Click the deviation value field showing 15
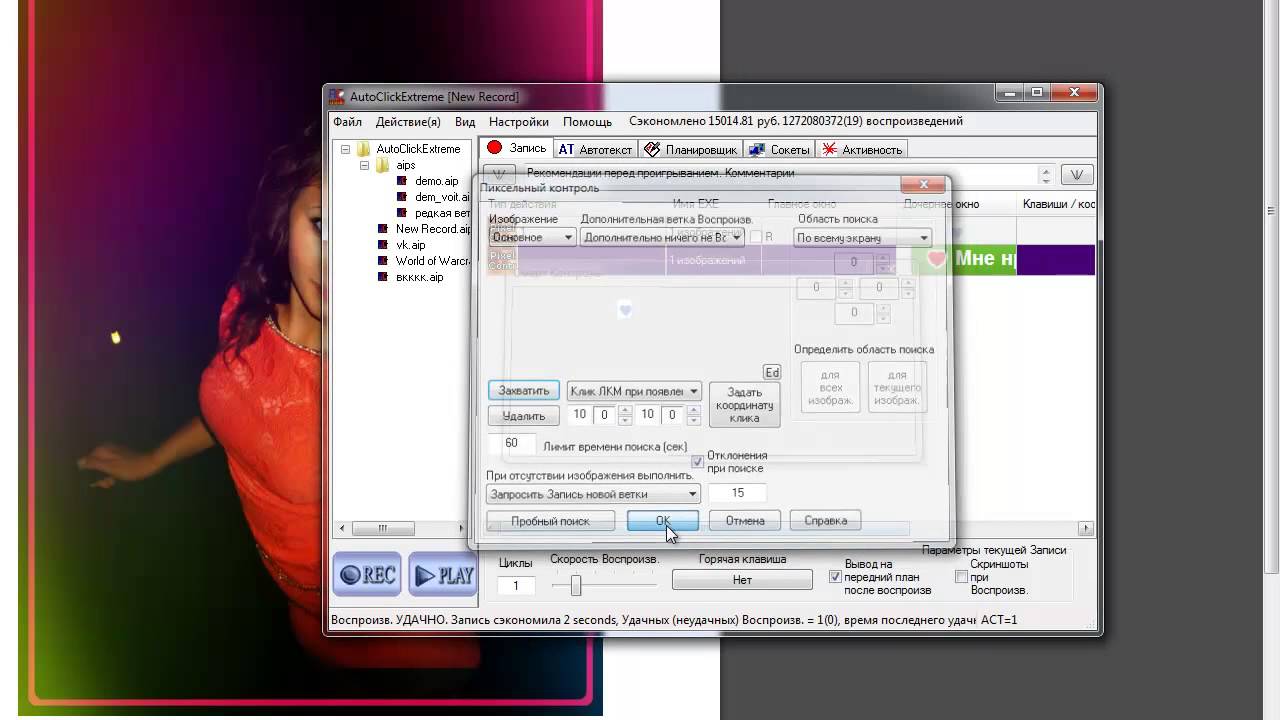 point(738,493)
